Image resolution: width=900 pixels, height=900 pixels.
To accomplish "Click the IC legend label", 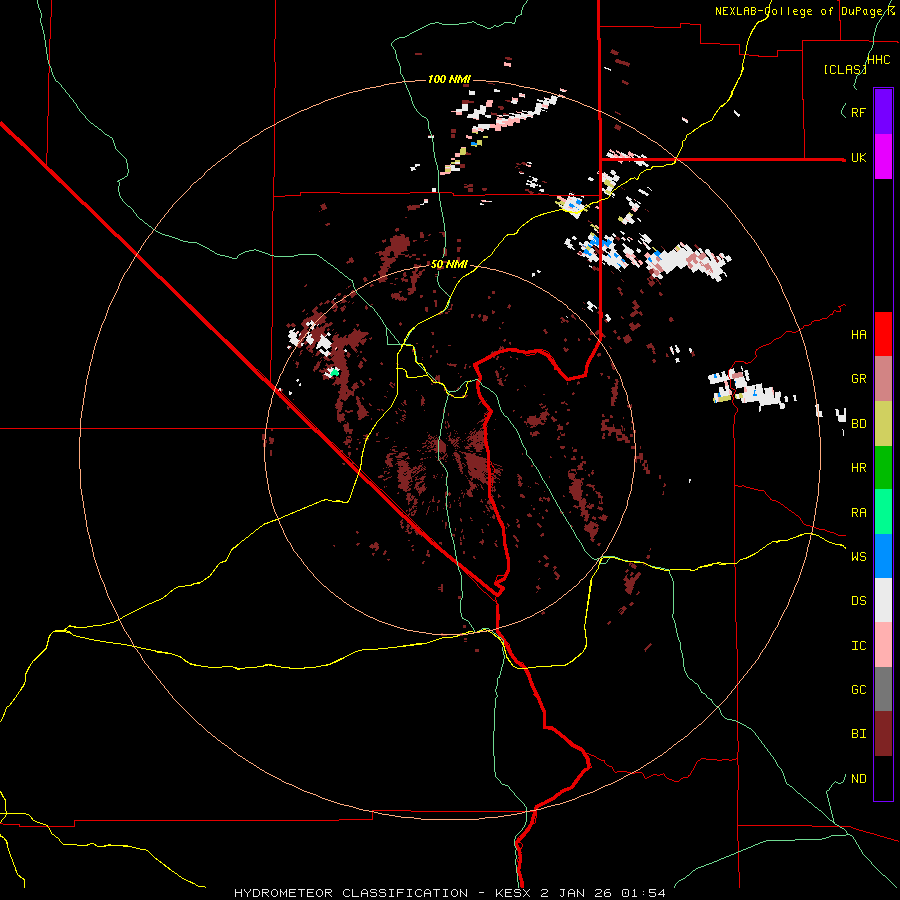I will (858, 646).
